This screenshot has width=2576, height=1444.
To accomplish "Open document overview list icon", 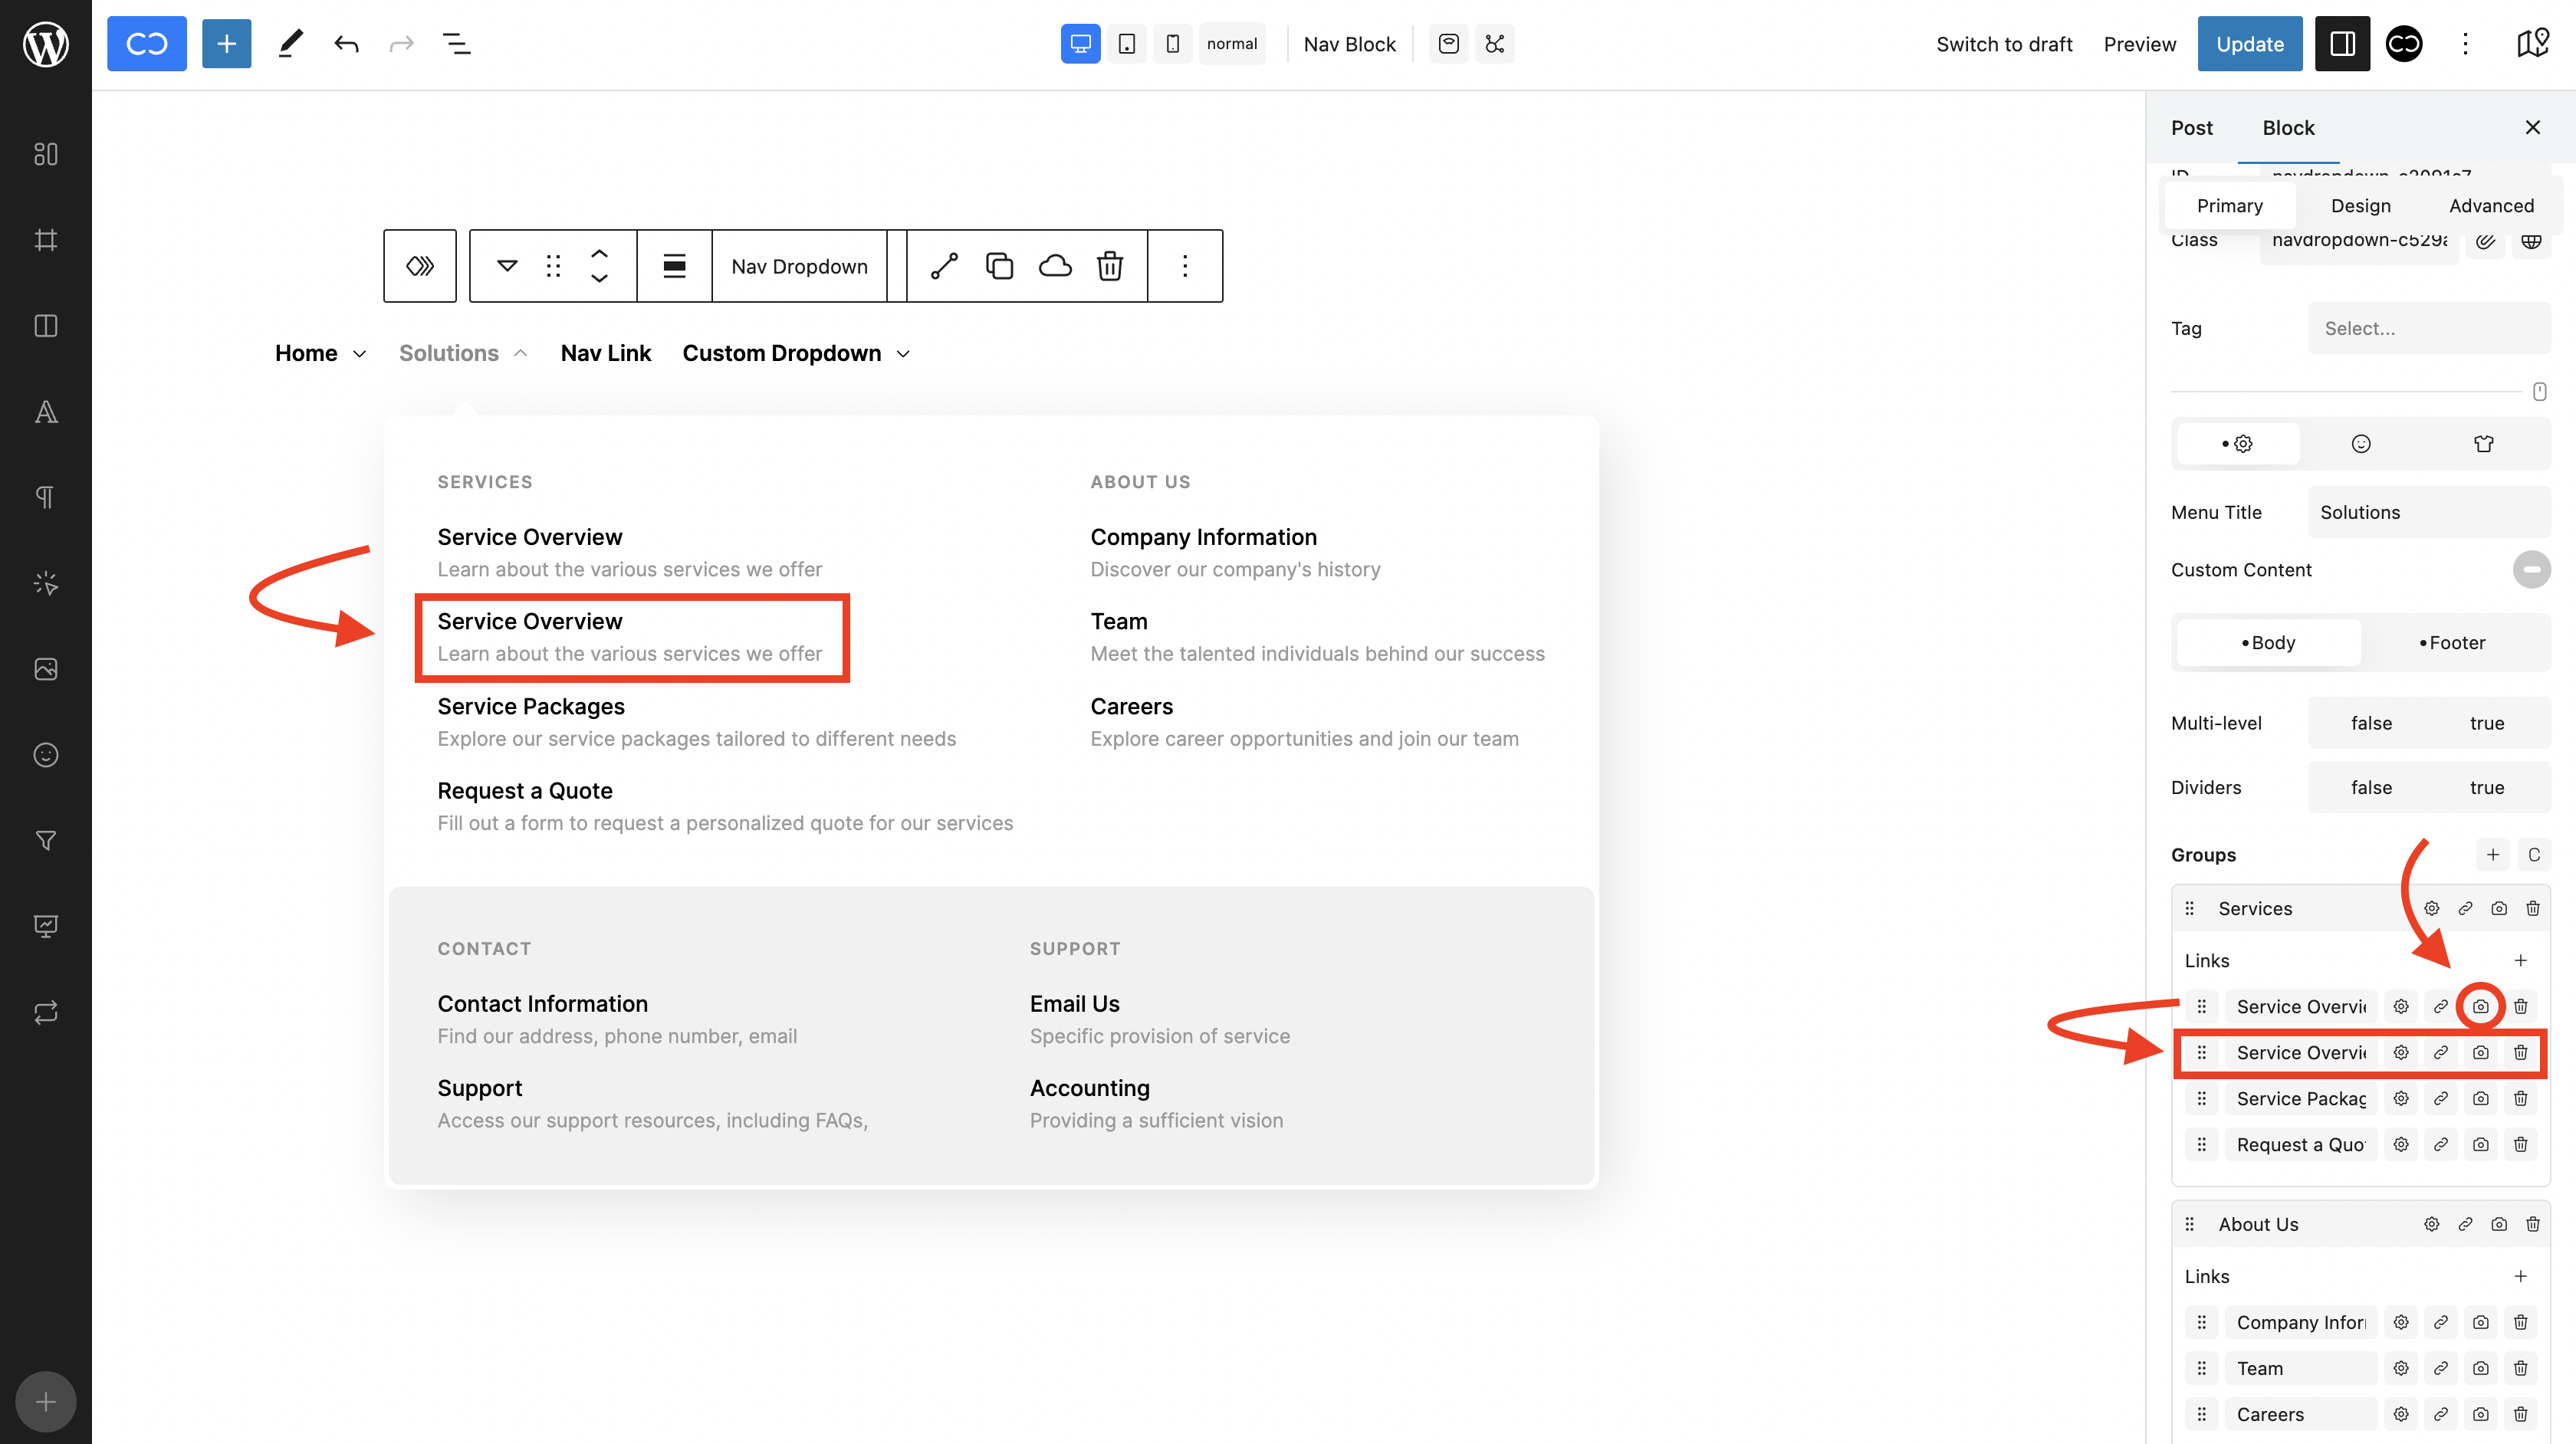I will point(456,44).
